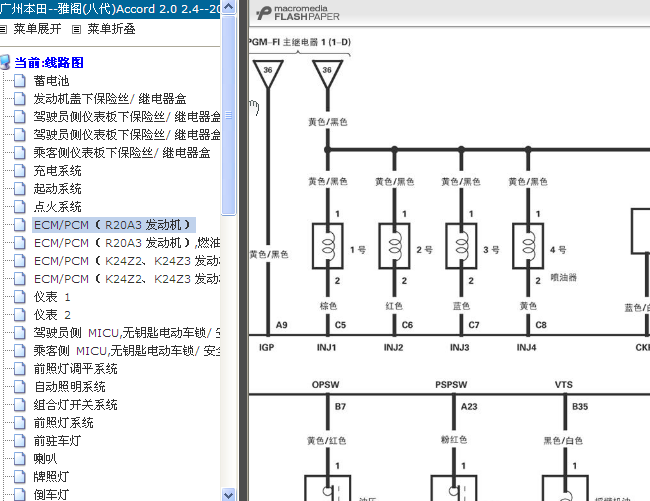
Task: Open the 仪表 2 diagram
Action: coord(52,315)
